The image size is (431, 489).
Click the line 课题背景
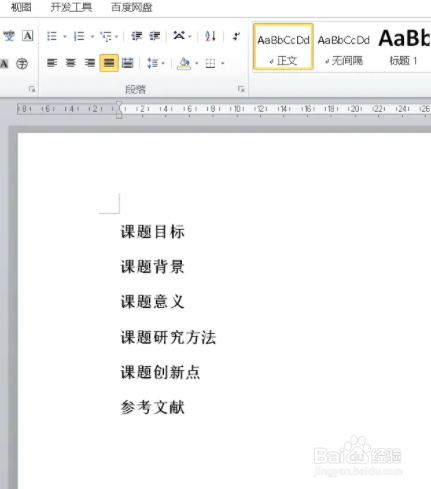coord(153,267)
